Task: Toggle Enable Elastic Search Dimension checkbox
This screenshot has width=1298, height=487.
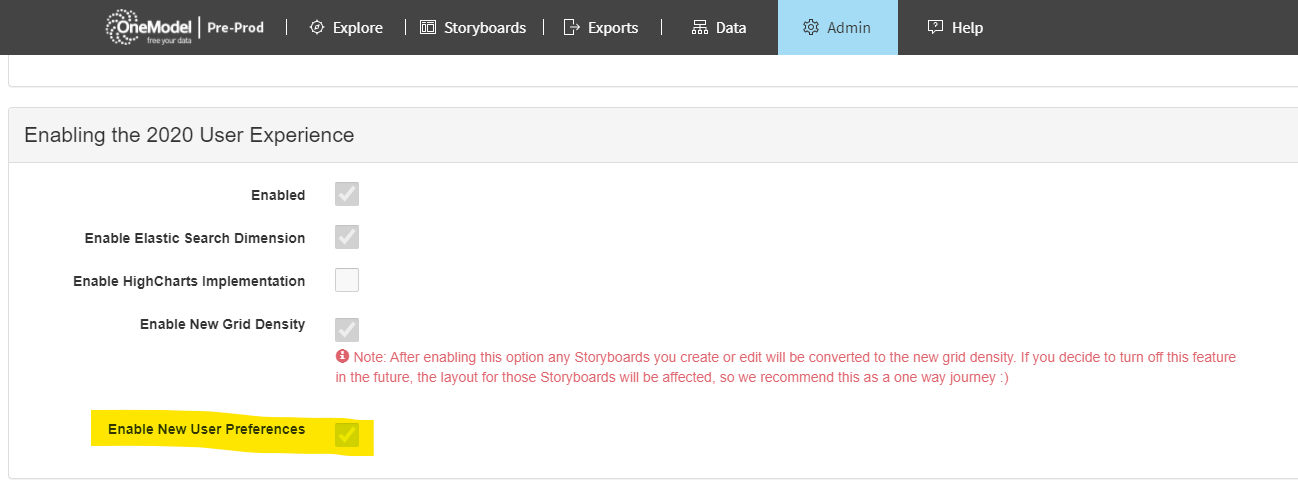Action: click(347, 237)
